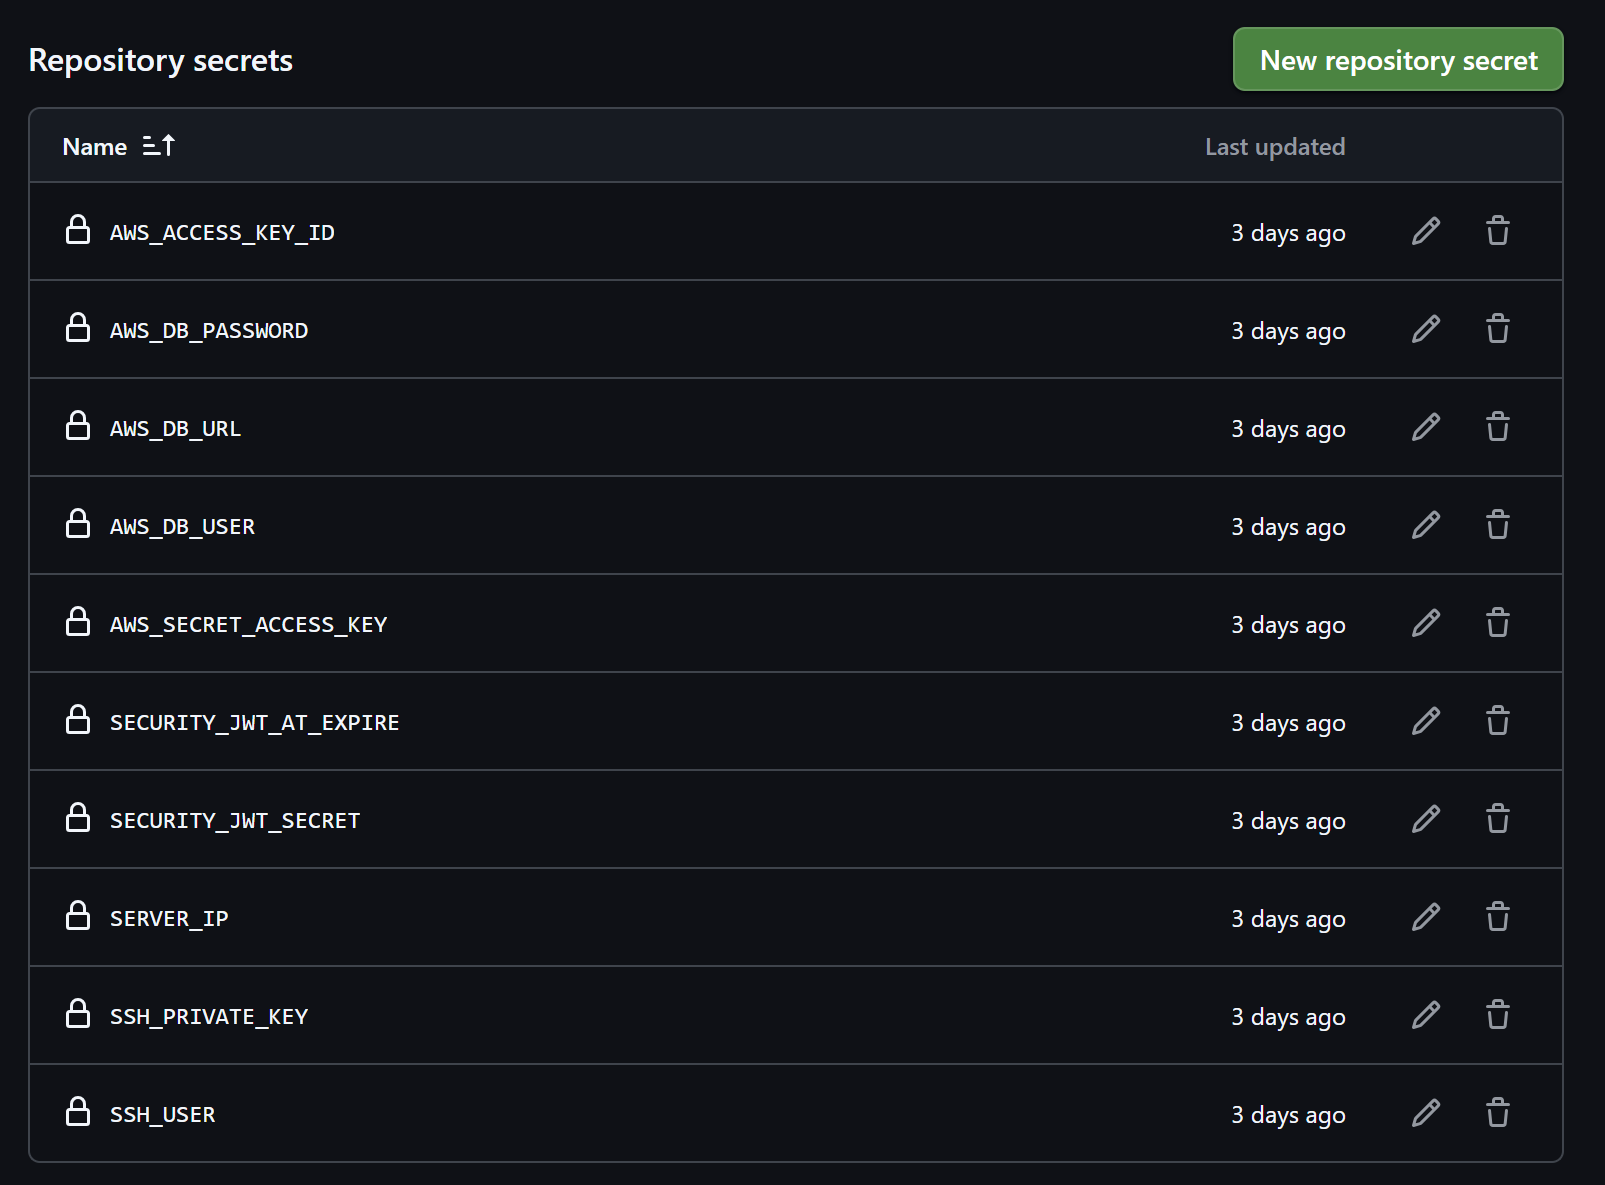Click the AWS_DB_USER secret name
The width and height of the screenshot is (1605, 1185).
click(182, 527)
